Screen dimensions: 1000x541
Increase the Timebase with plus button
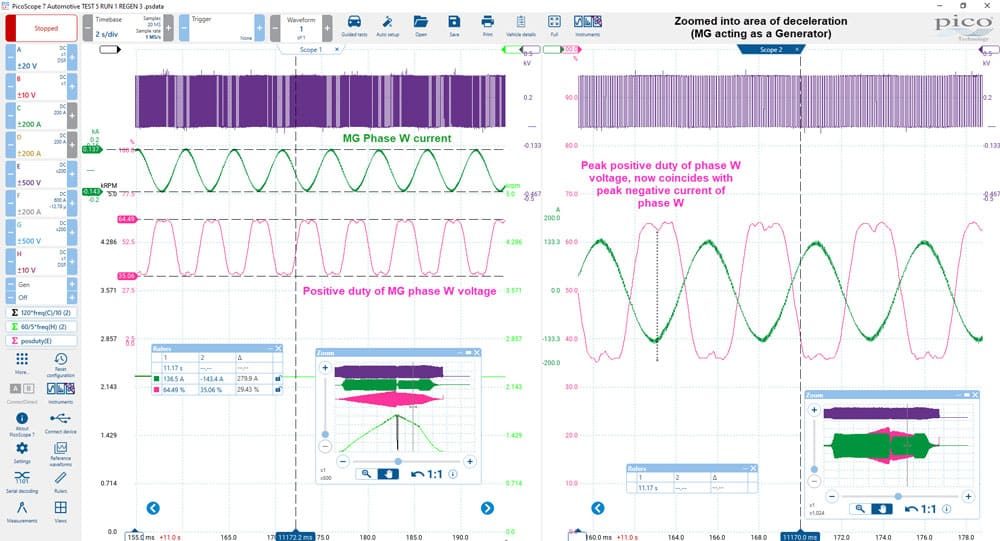click(x=168, y=28)
